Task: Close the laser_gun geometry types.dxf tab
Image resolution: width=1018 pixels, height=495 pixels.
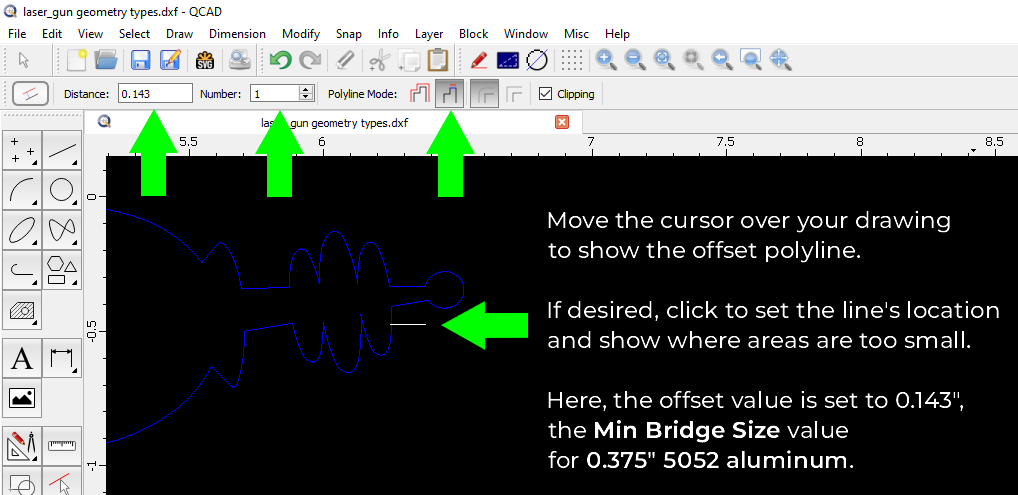Action: pyautogui.click(x=561, y=122)
